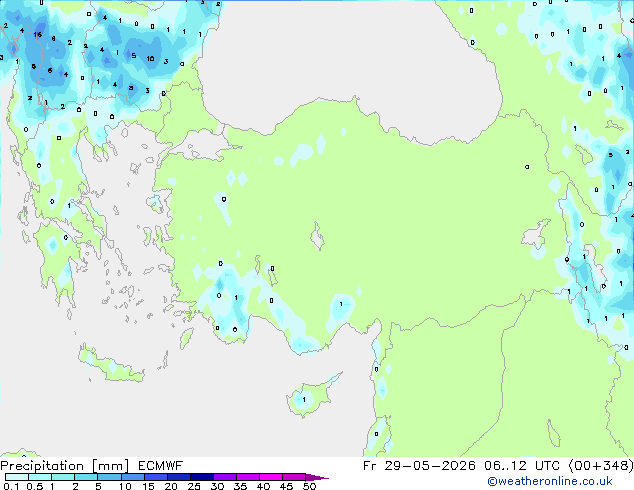Click the '16' precipitation value on map
The width and height of the screenshot is (634, 490).
38,35
